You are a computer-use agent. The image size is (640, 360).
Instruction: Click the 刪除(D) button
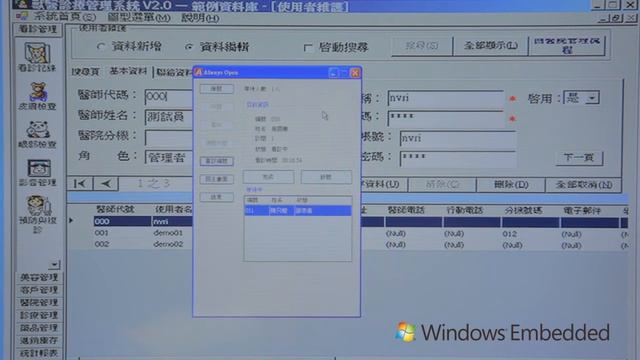tap(511, 184)
